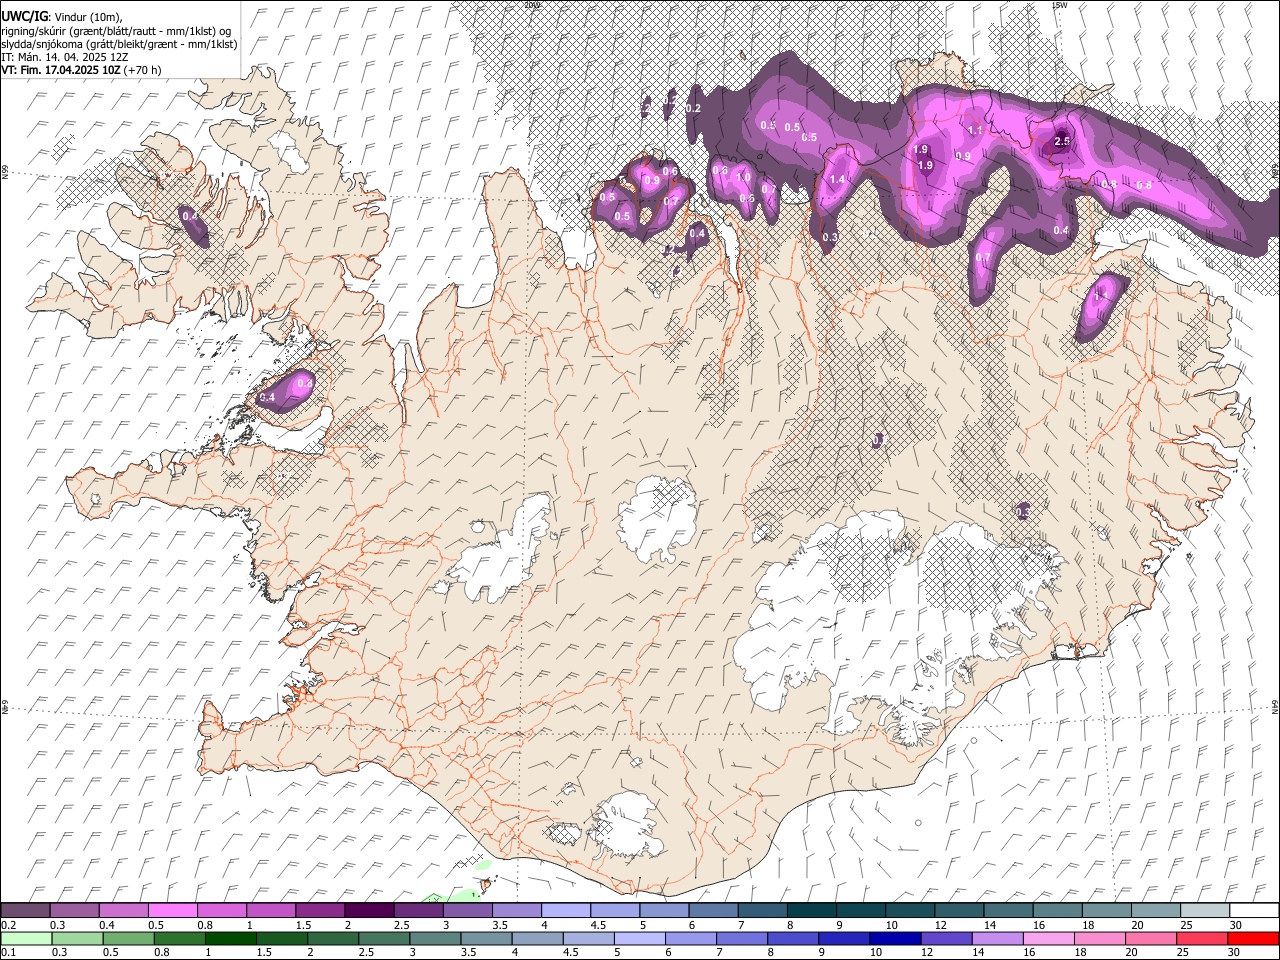Select the violet 12–14 rain swatch
Viewport: 1280px width, 960px height.
click(x=946, y=939)
